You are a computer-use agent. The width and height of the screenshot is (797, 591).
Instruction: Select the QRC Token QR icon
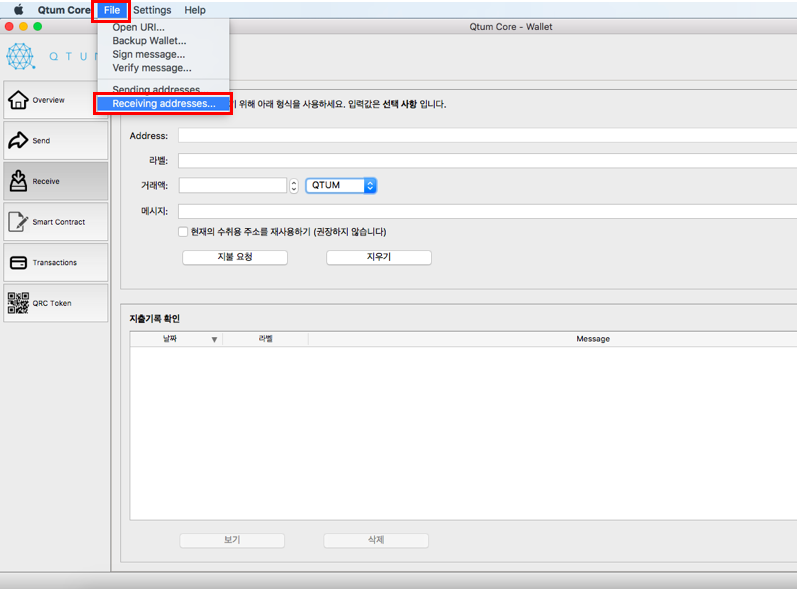18,303
